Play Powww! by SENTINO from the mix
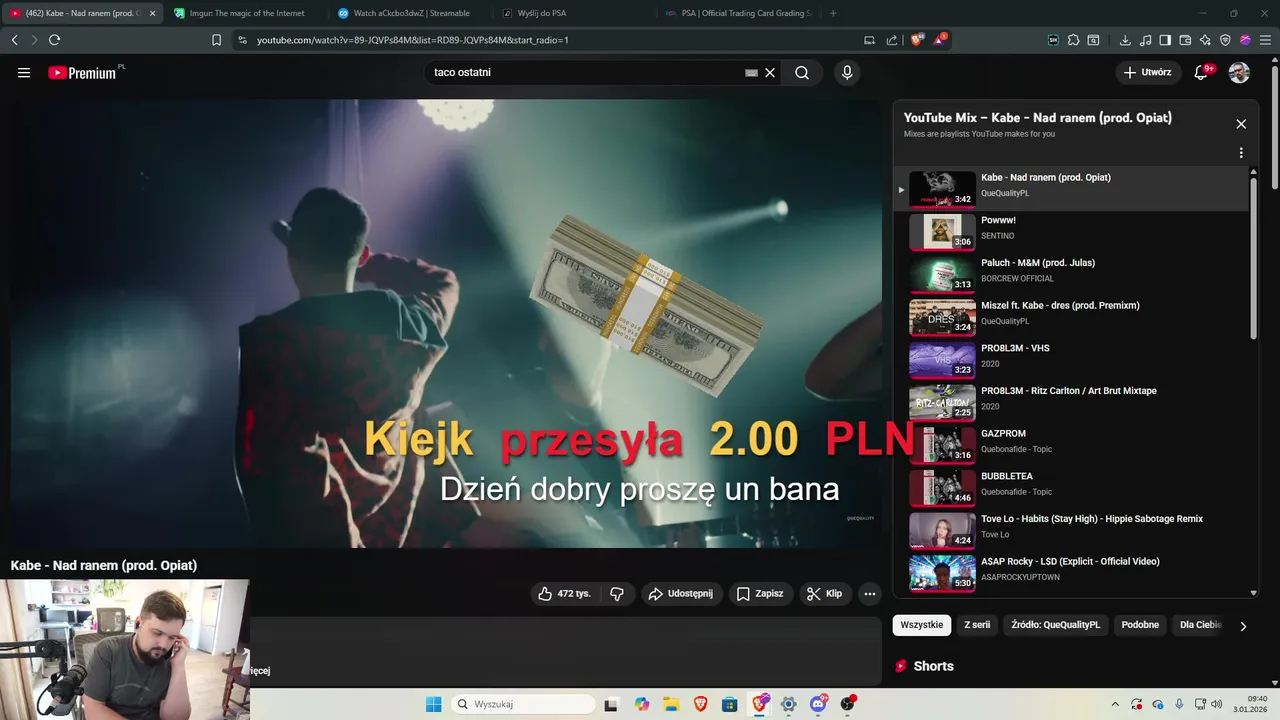 1070,232
